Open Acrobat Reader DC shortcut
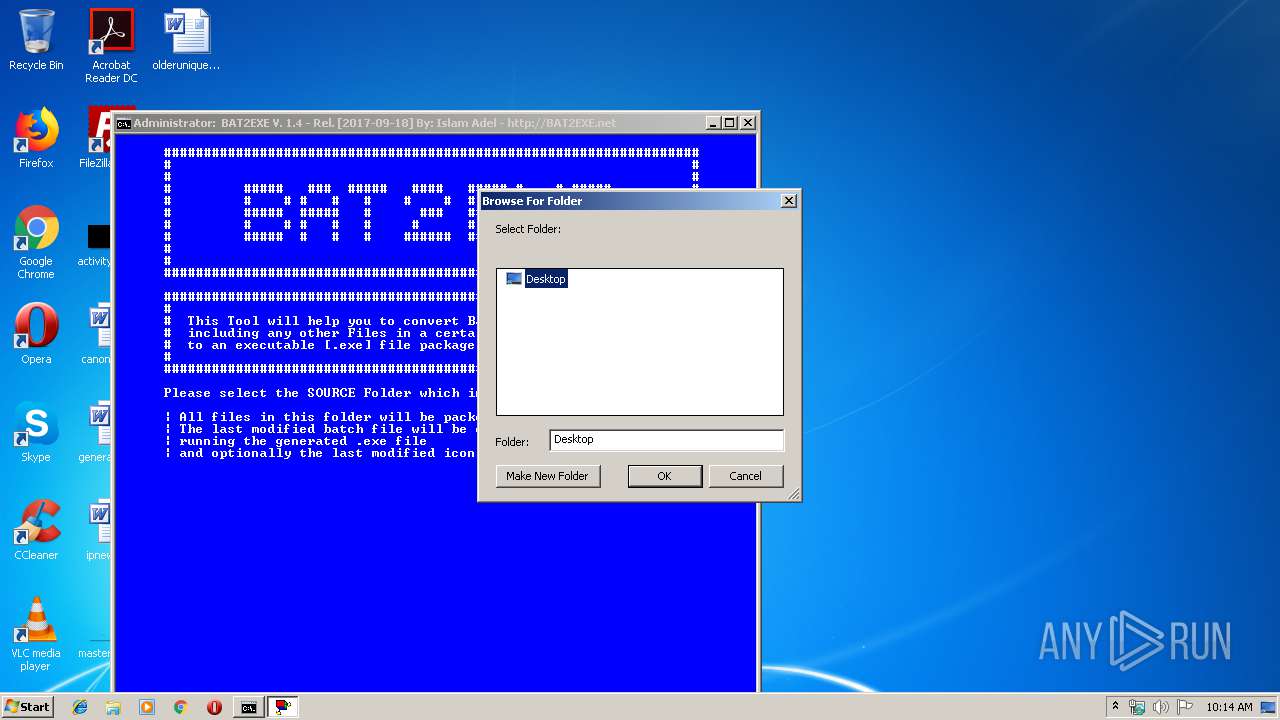Viewport: 1280px width, 720px height. tap(111, 45)
